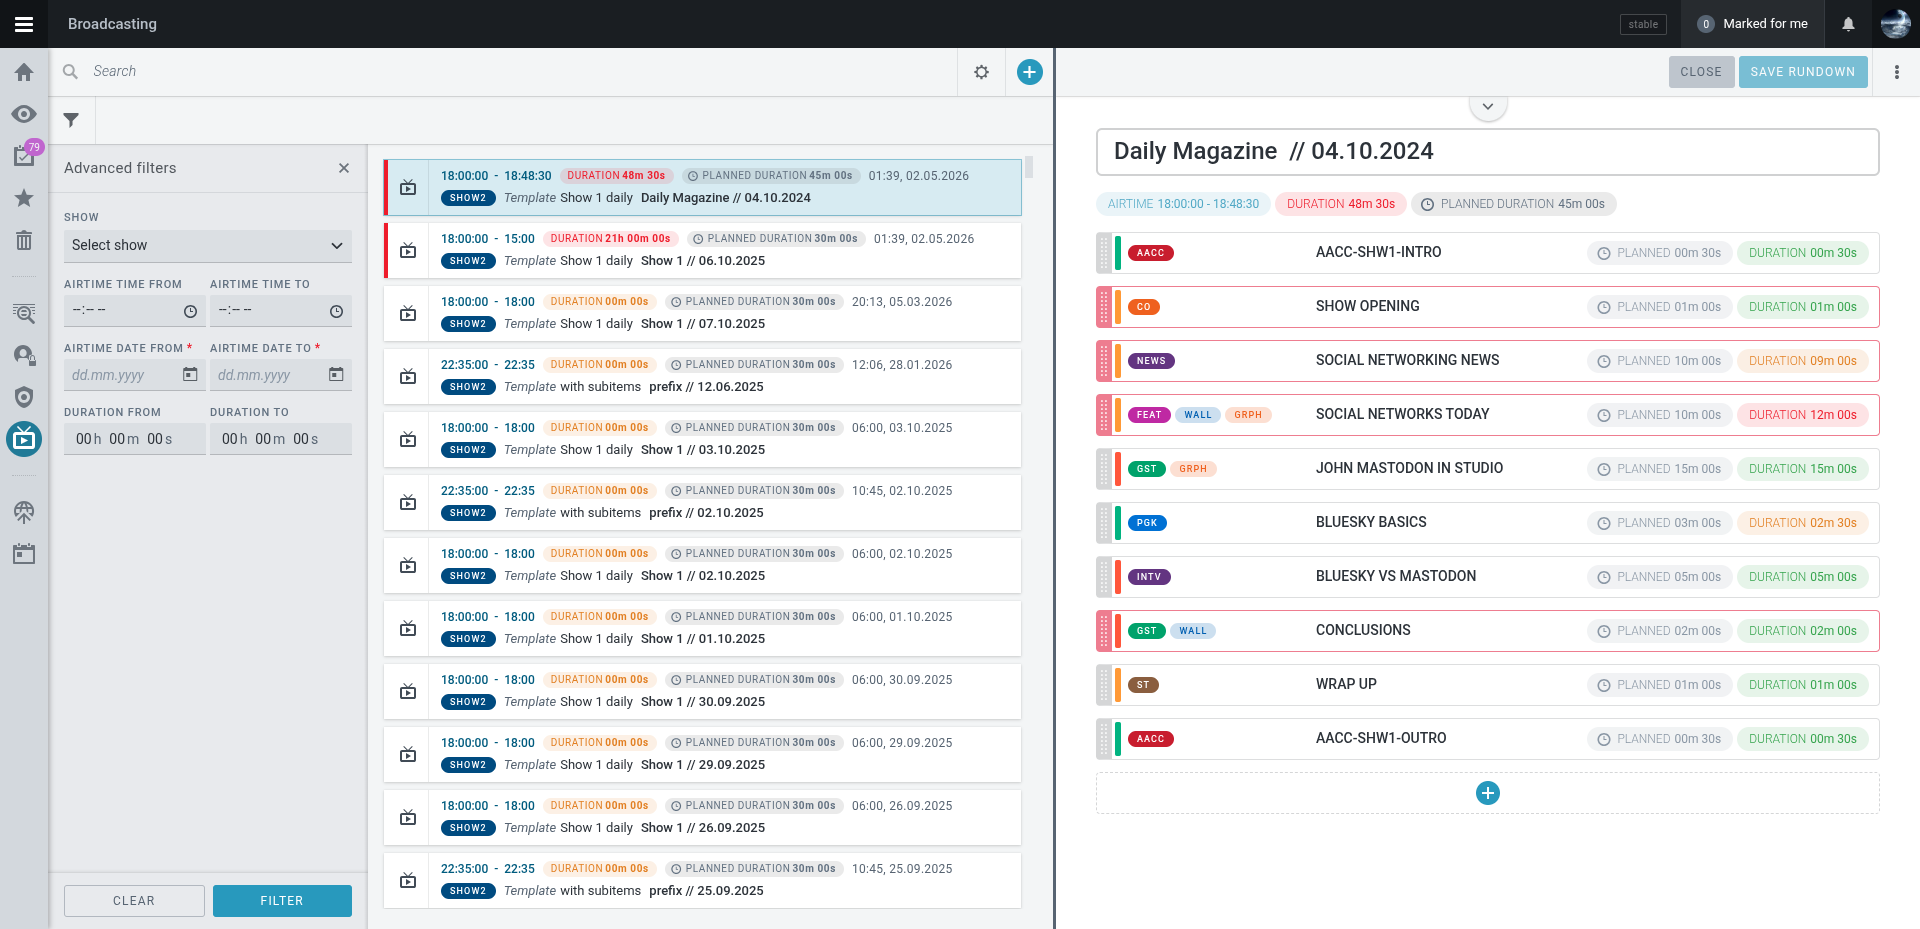The image size is (1920, 929).
Task: Toggle the advanced filter funnel icon
Action: (71, 120)
